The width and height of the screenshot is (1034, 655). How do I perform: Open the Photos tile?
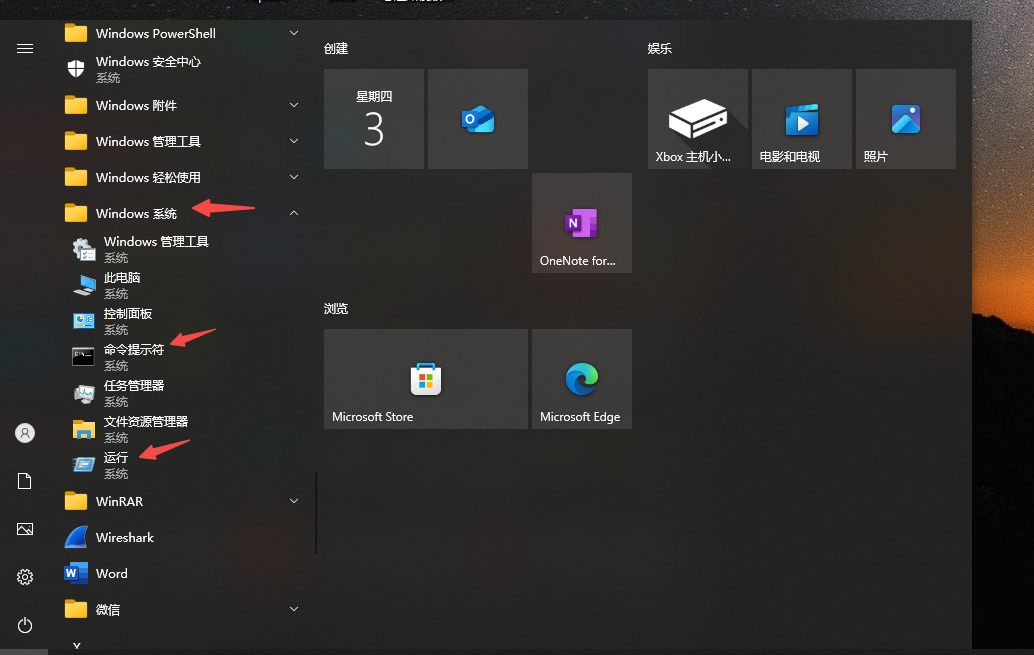click(x=905, y=119)
